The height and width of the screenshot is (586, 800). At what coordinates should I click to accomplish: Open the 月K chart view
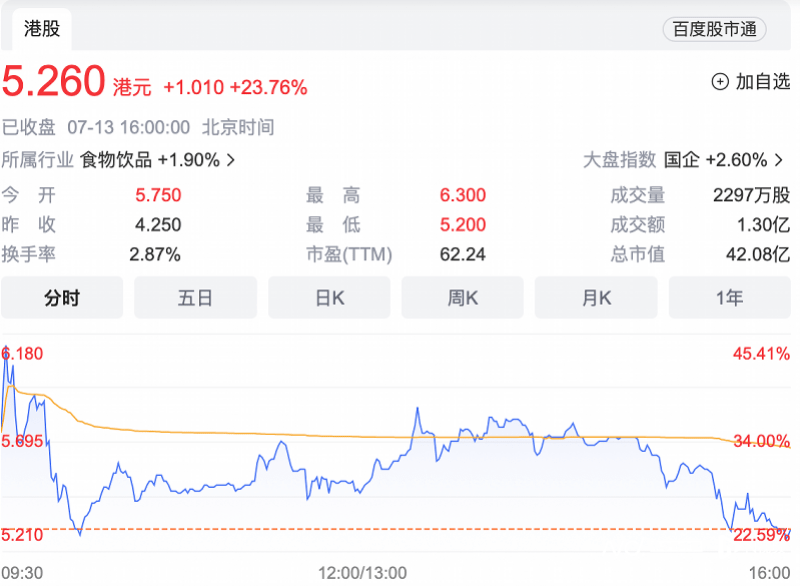point(596,297)
